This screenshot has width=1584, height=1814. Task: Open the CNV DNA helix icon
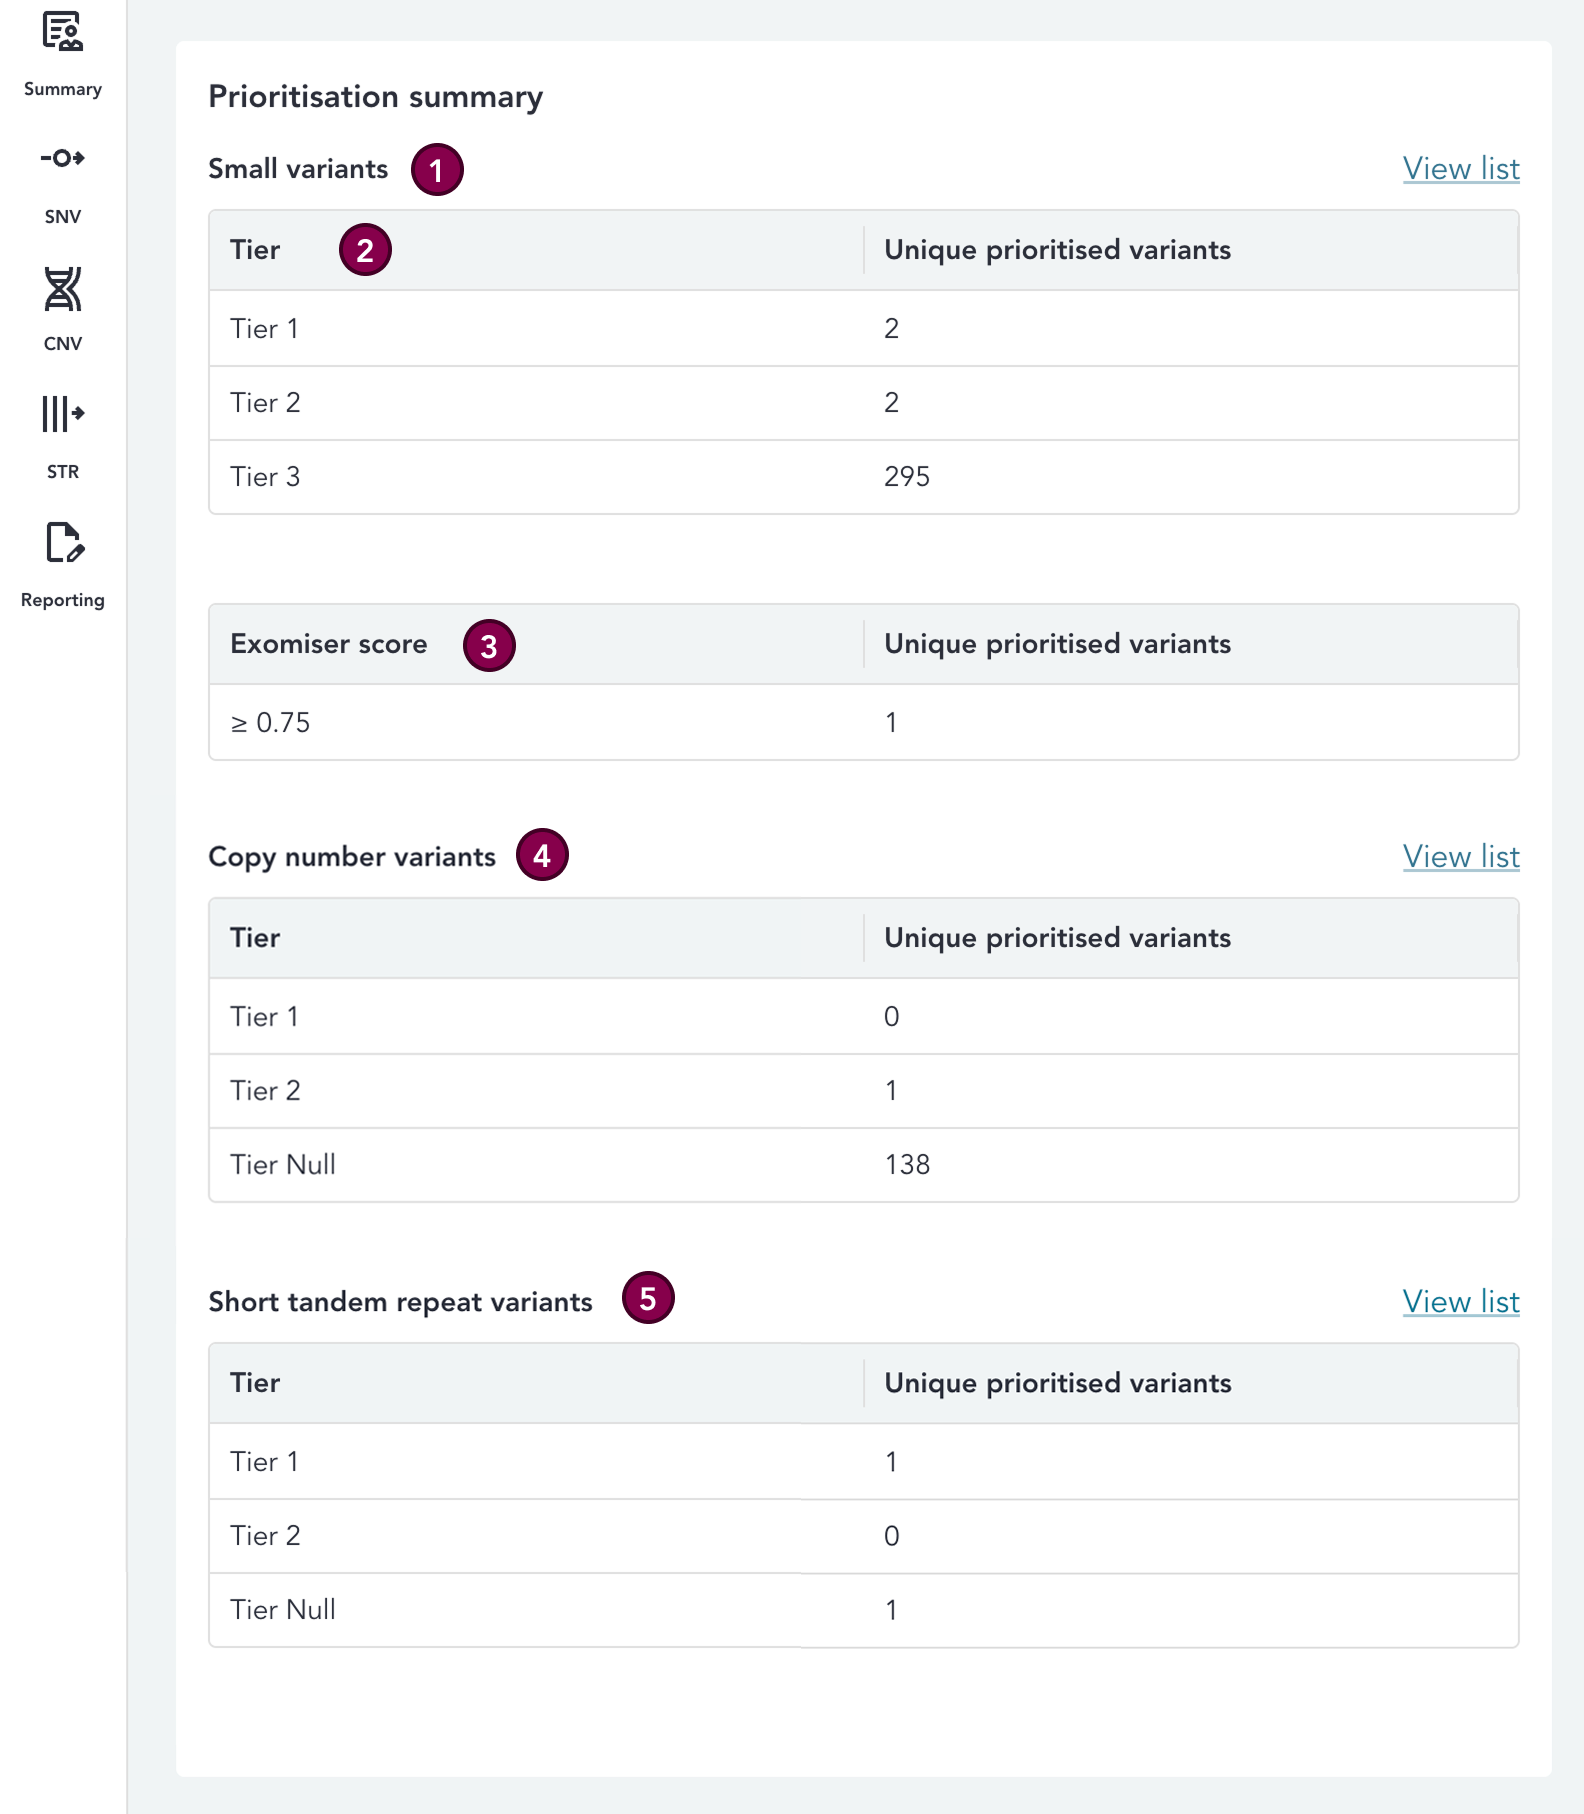tap(62, 289)
